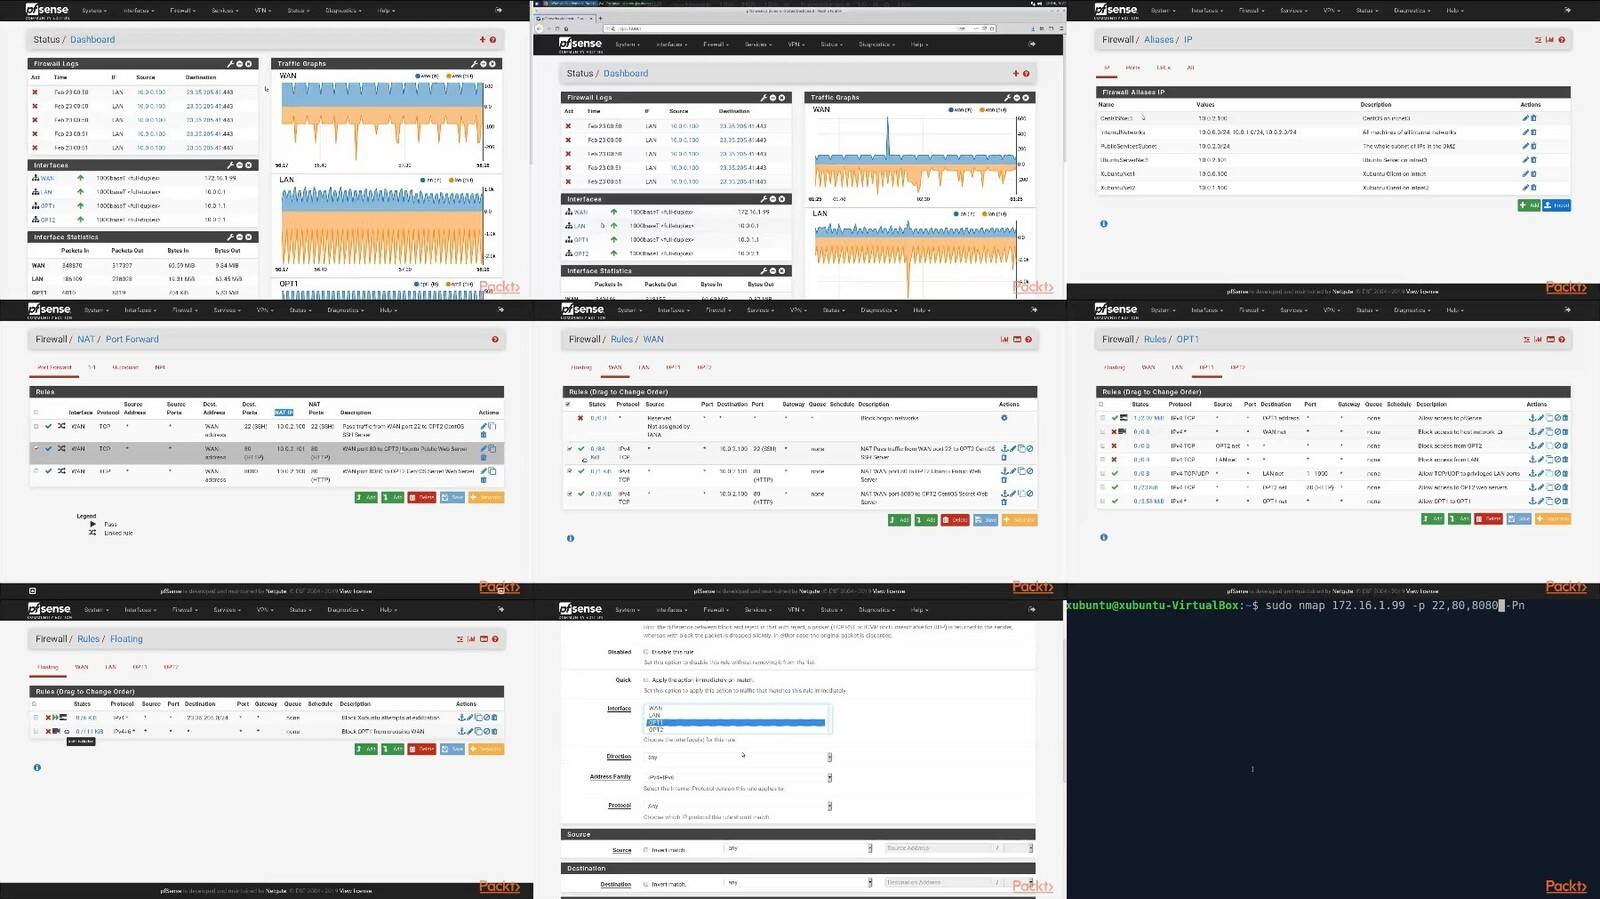Expand the Protocol dropdown in rule editor

(738, 806)
